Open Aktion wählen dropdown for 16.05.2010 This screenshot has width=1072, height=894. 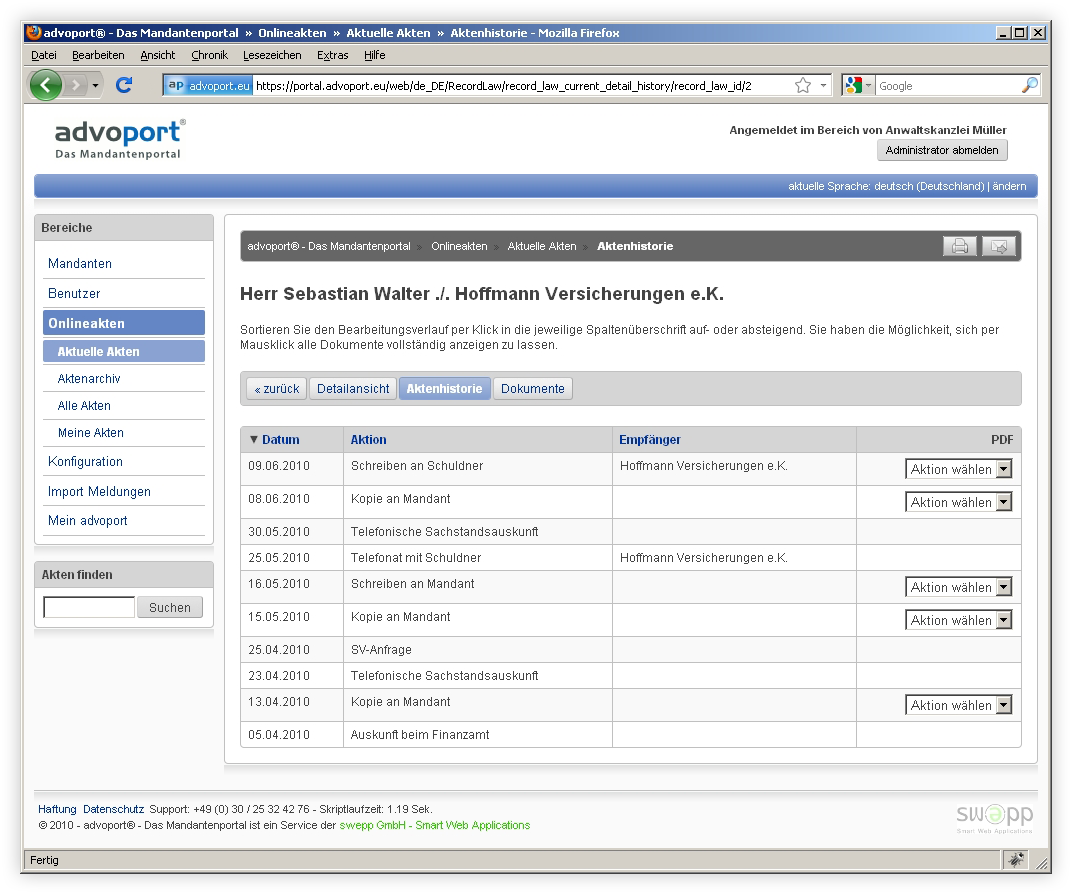(x=959, y=587)
